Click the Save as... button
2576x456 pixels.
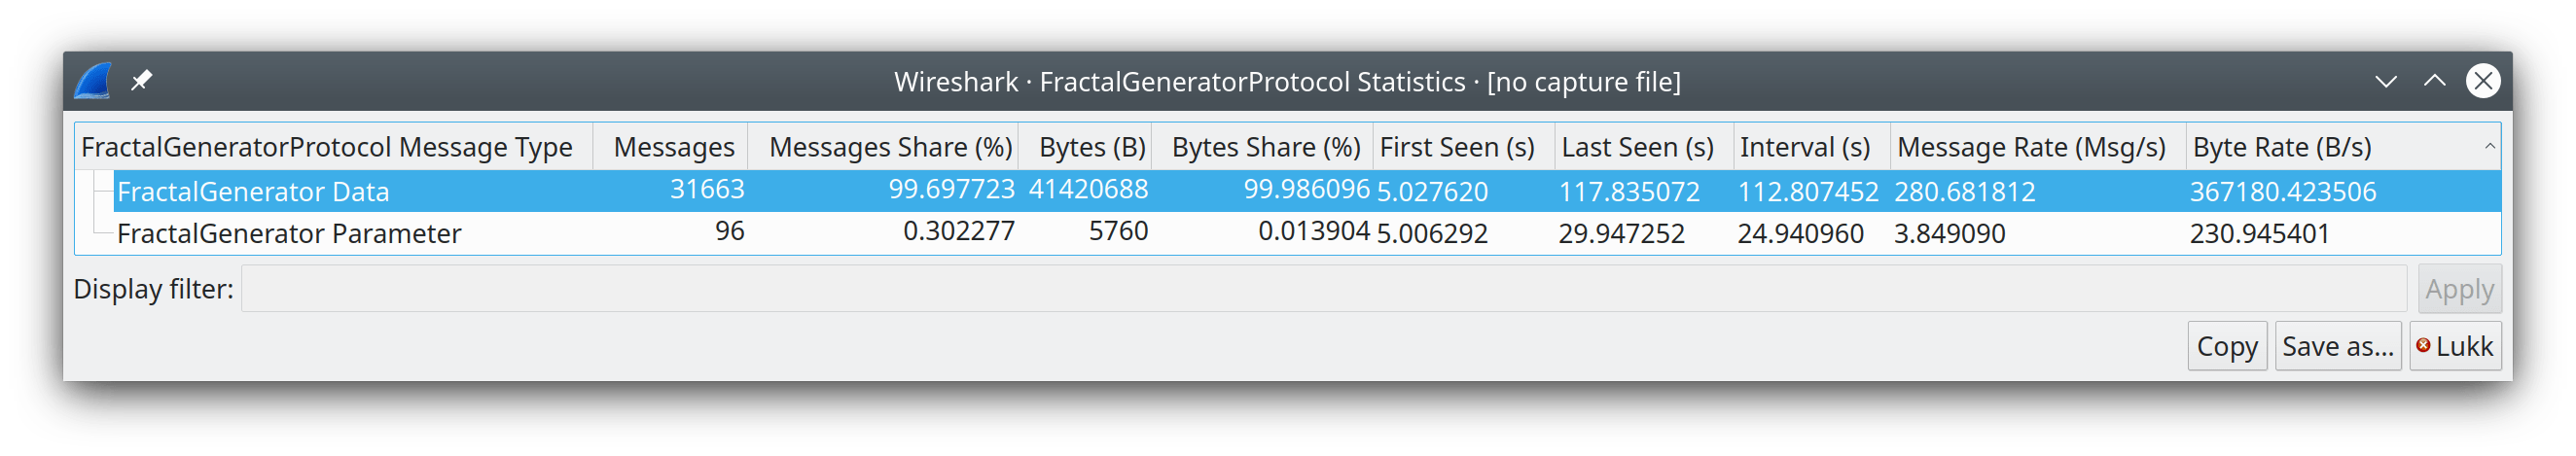pos(2337,346)
